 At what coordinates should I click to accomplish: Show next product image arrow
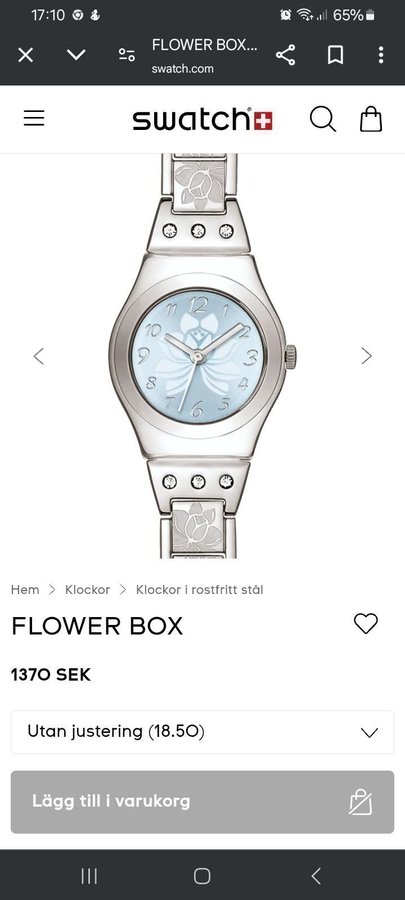366,356
